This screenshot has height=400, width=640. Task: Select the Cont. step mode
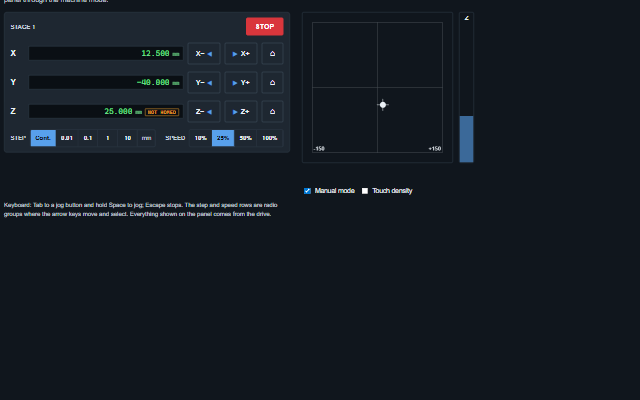tap(43, 138)
